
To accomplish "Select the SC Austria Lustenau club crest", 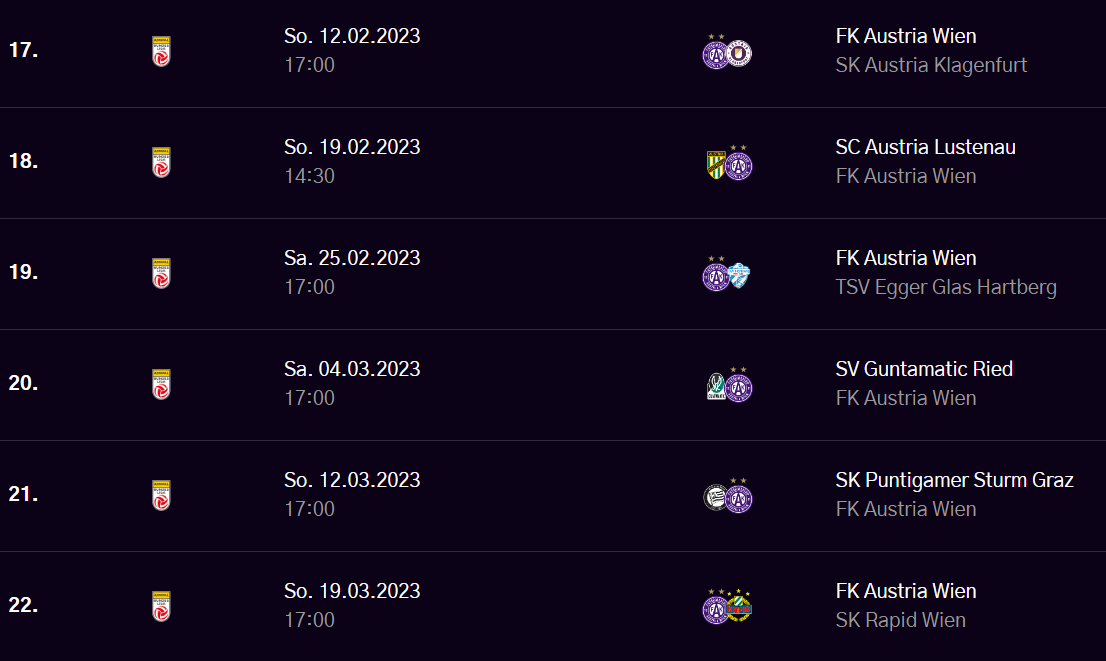I will (715, 165).
